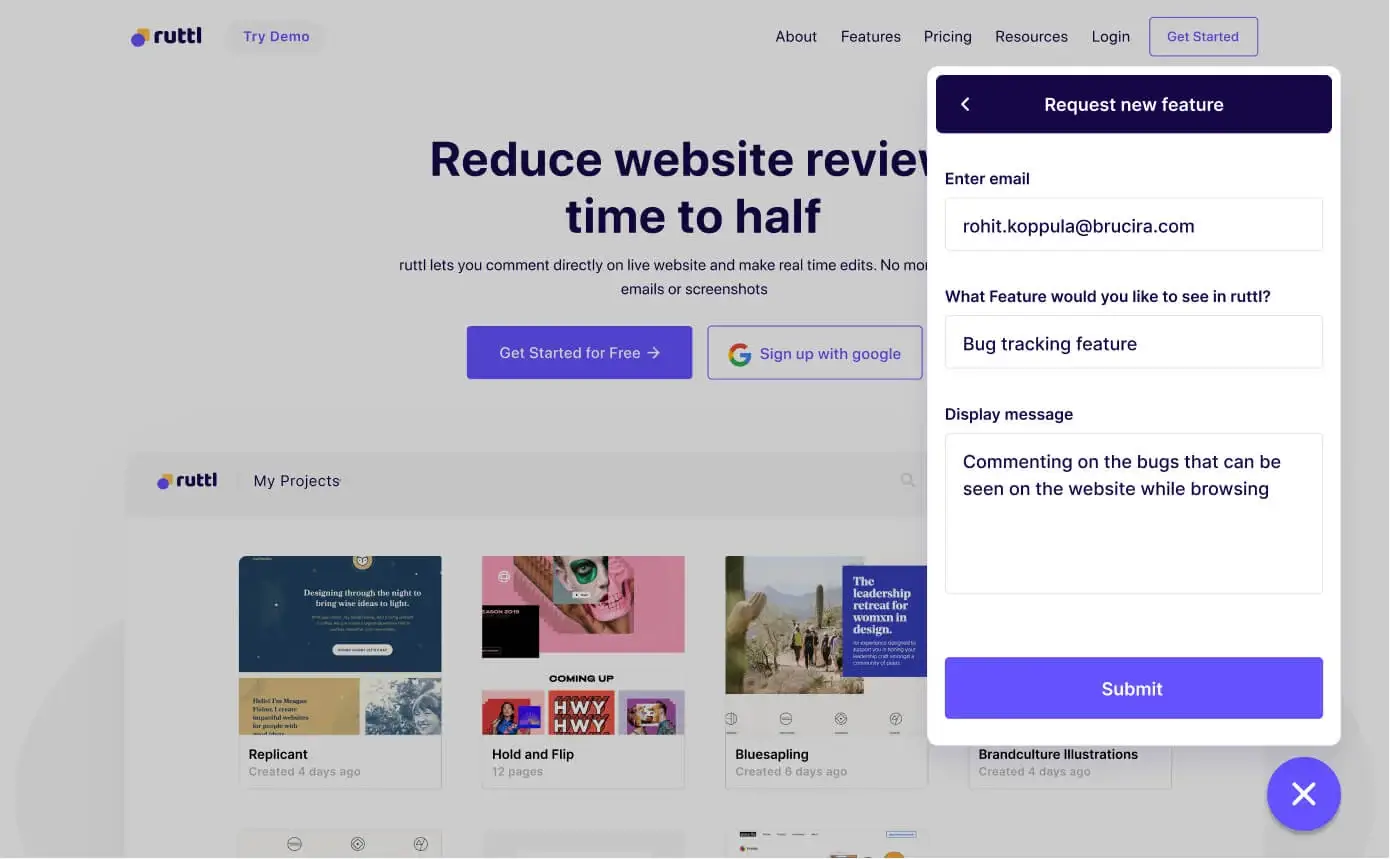Open the About menu item
This screenshot has height=859, width=1390.
pos(796,36)
